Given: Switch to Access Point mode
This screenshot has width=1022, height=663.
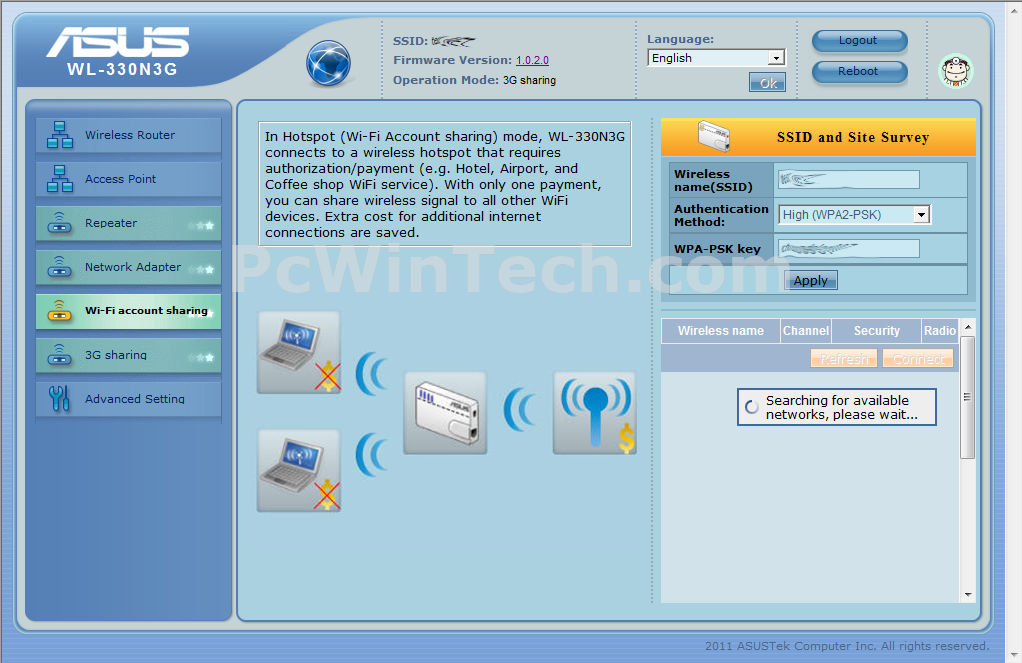Looking at the screenshot, I should tap(128, 179).
